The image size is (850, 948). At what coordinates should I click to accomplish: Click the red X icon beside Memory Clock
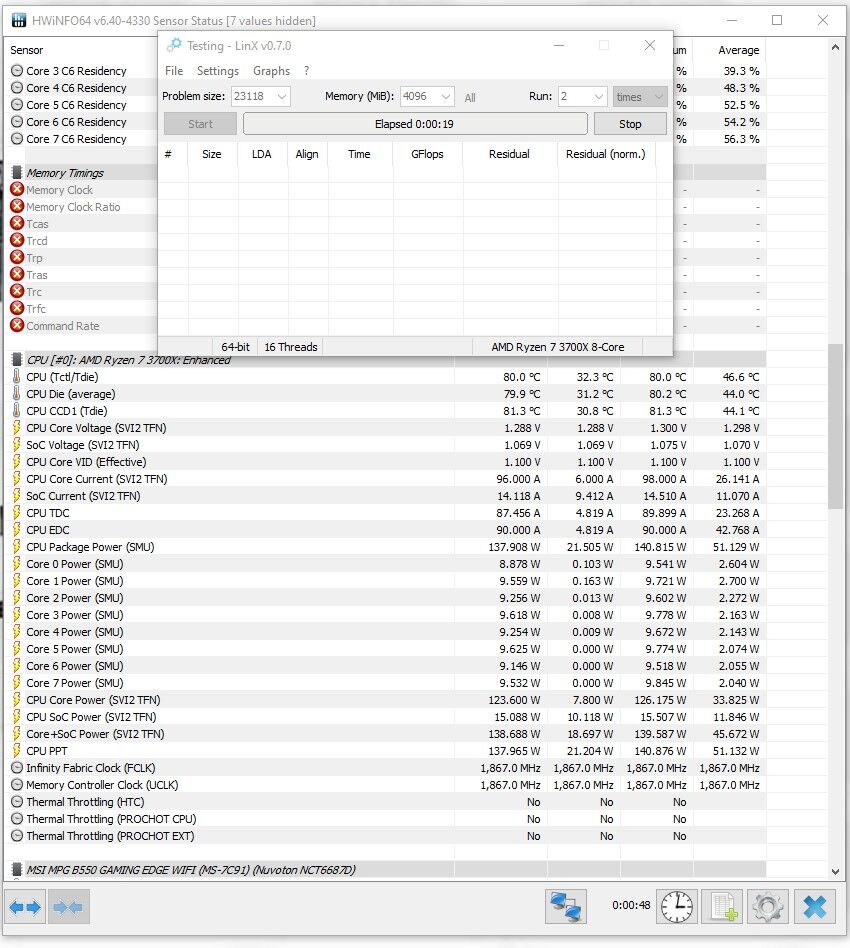pos(17,189)
